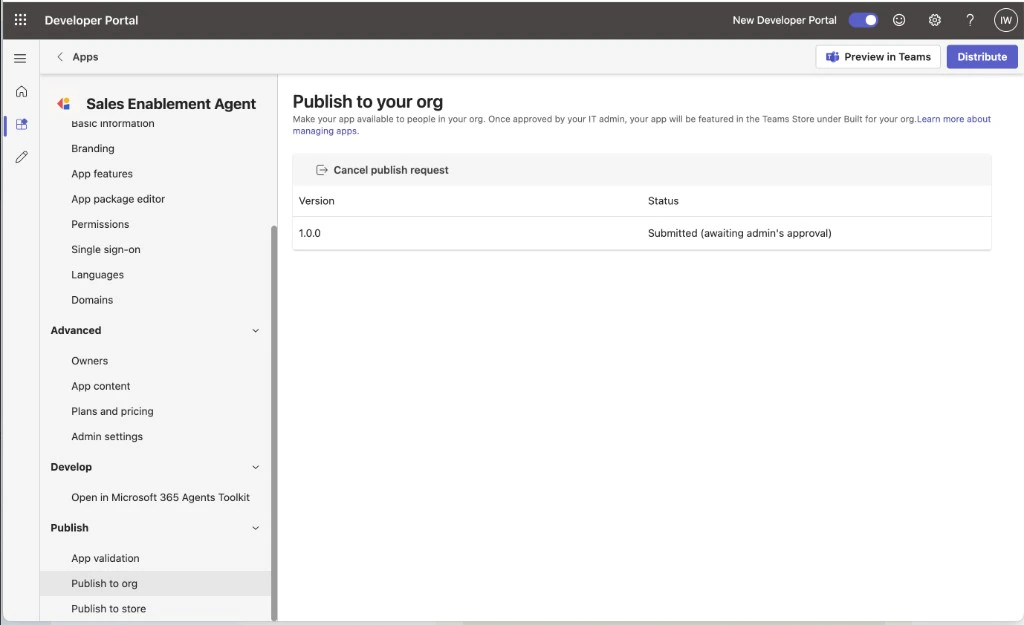Open Single sign-on settings
This screenshot has height=625, width=1024.
[106, 249]
